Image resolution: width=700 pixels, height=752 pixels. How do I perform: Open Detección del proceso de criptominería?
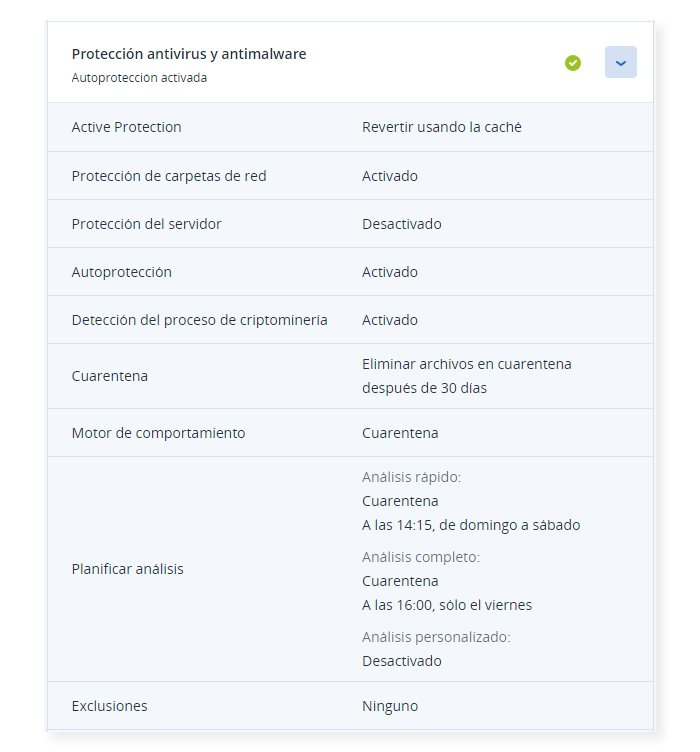click(350, 320)
